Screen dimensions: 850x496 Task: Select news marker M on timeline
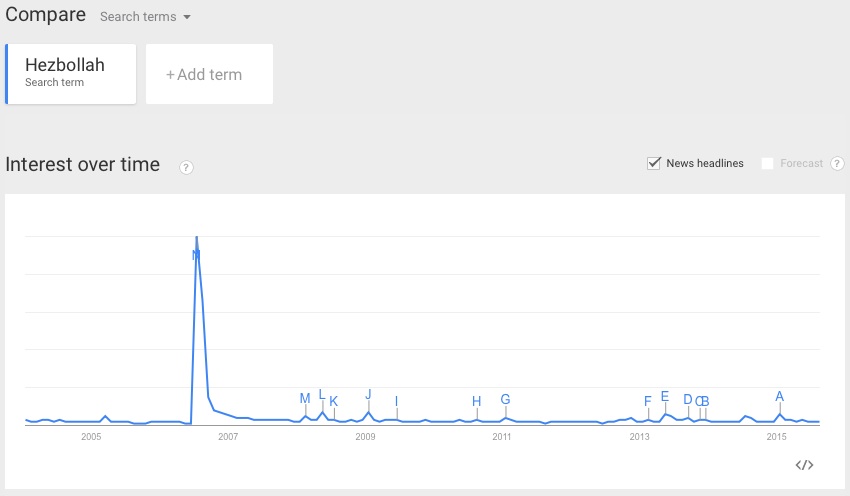click(305, 398)
